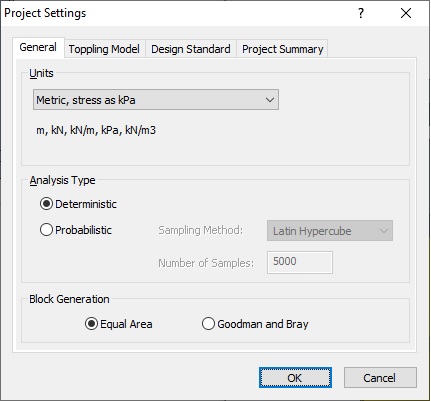Image resolution: width=431 pixels, height=401 pixels.
Task: Select Equal Area block generation
Action: coord(119,324)
